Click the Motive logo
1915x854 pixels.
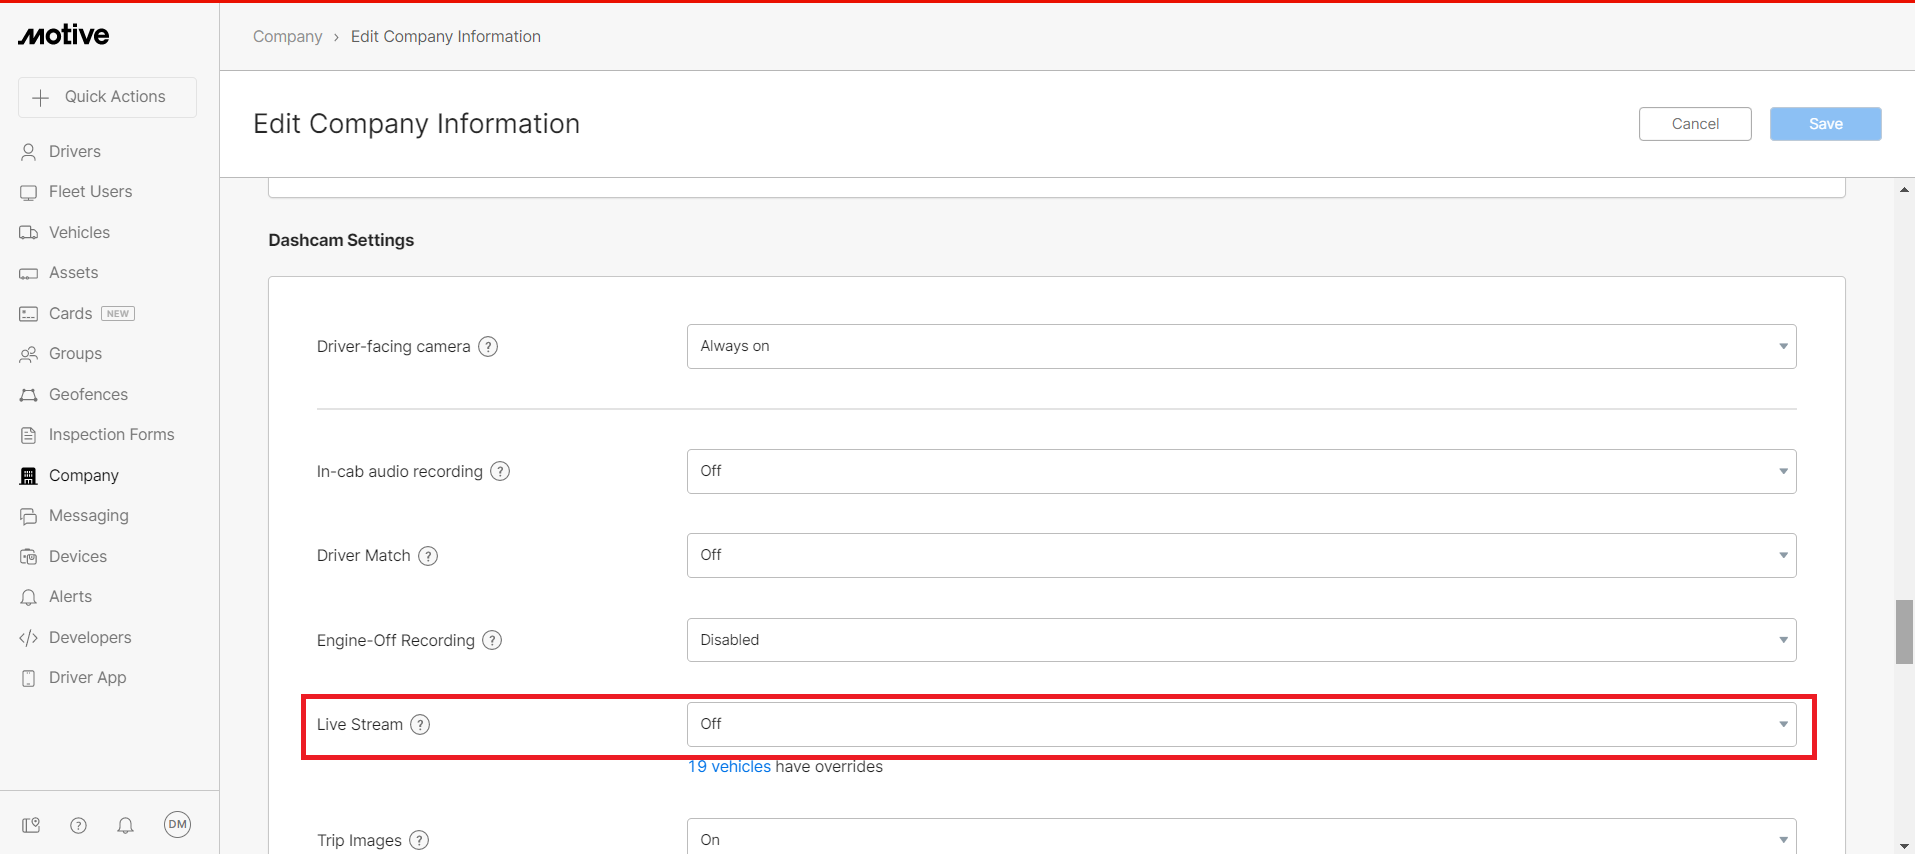click(x=63, y=35)
